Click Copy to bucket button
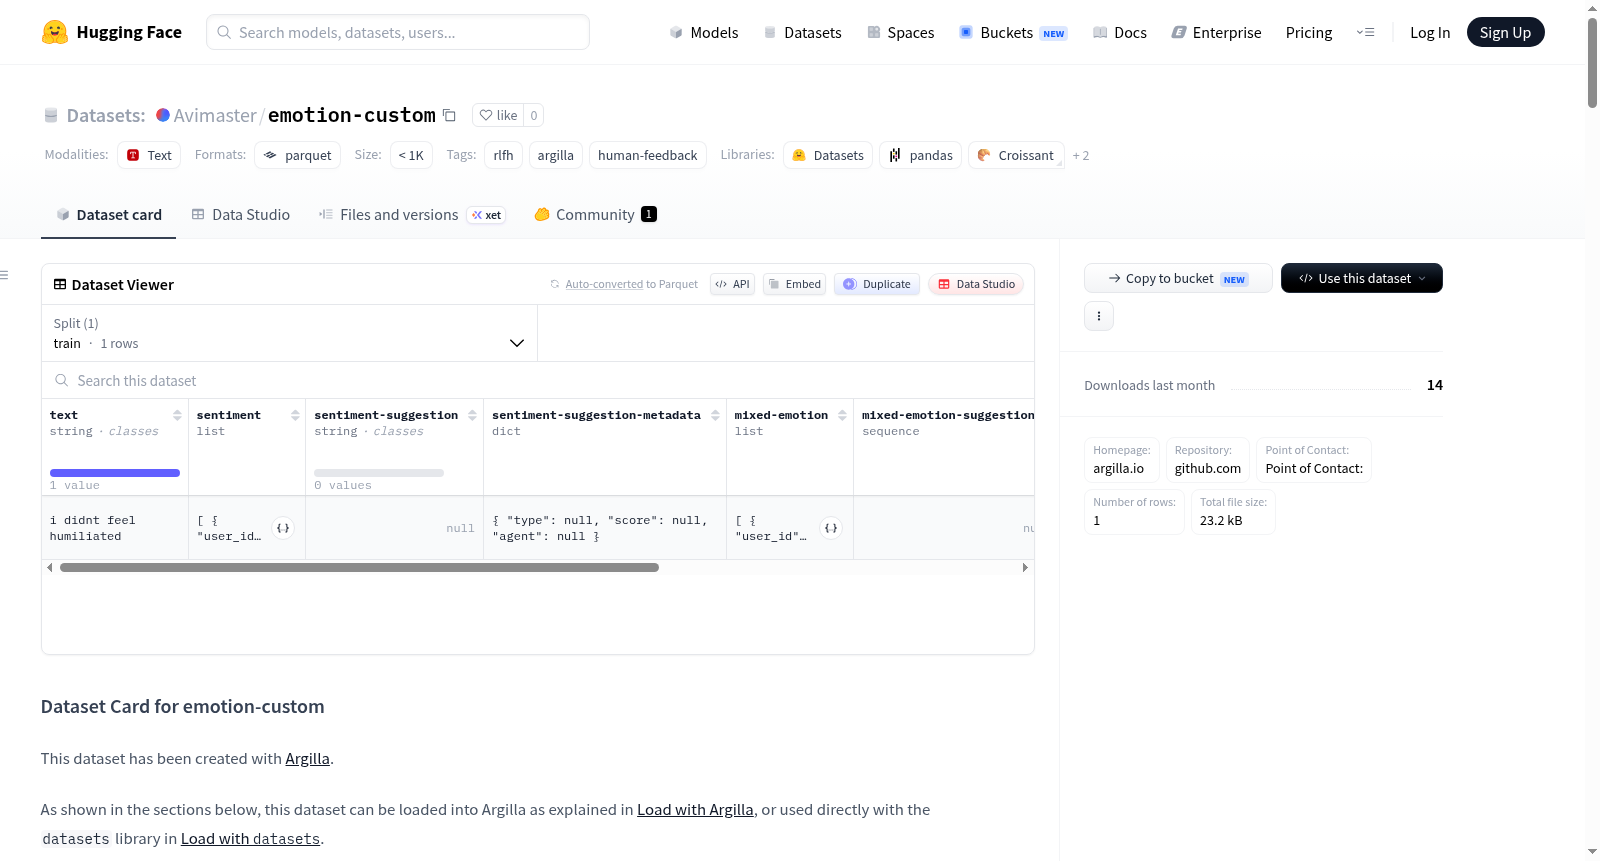Image resolution: width=1600 pixels, height=861 pixels. [1178, 278]
